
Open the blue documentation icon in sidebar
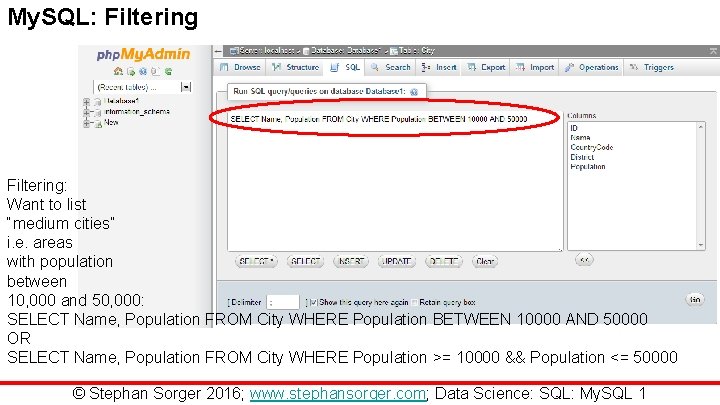coord(143,71)
